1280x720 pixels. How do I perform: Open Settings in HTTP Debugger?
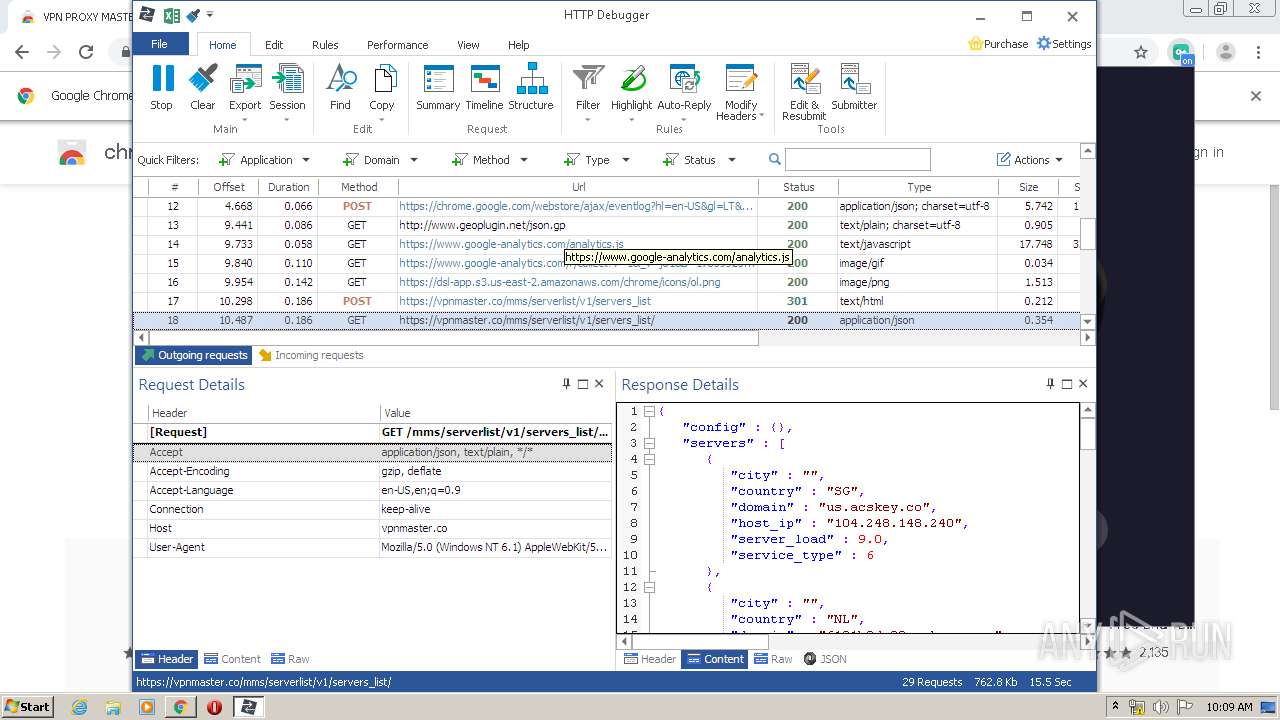point(1064,44)
